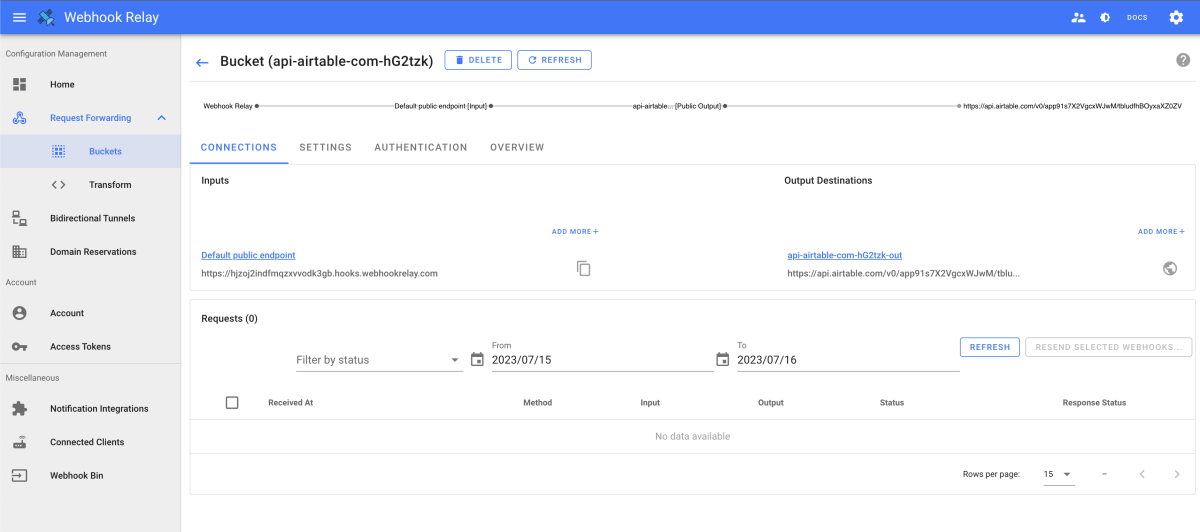Open the From date calendar picker

click(477, 360)
